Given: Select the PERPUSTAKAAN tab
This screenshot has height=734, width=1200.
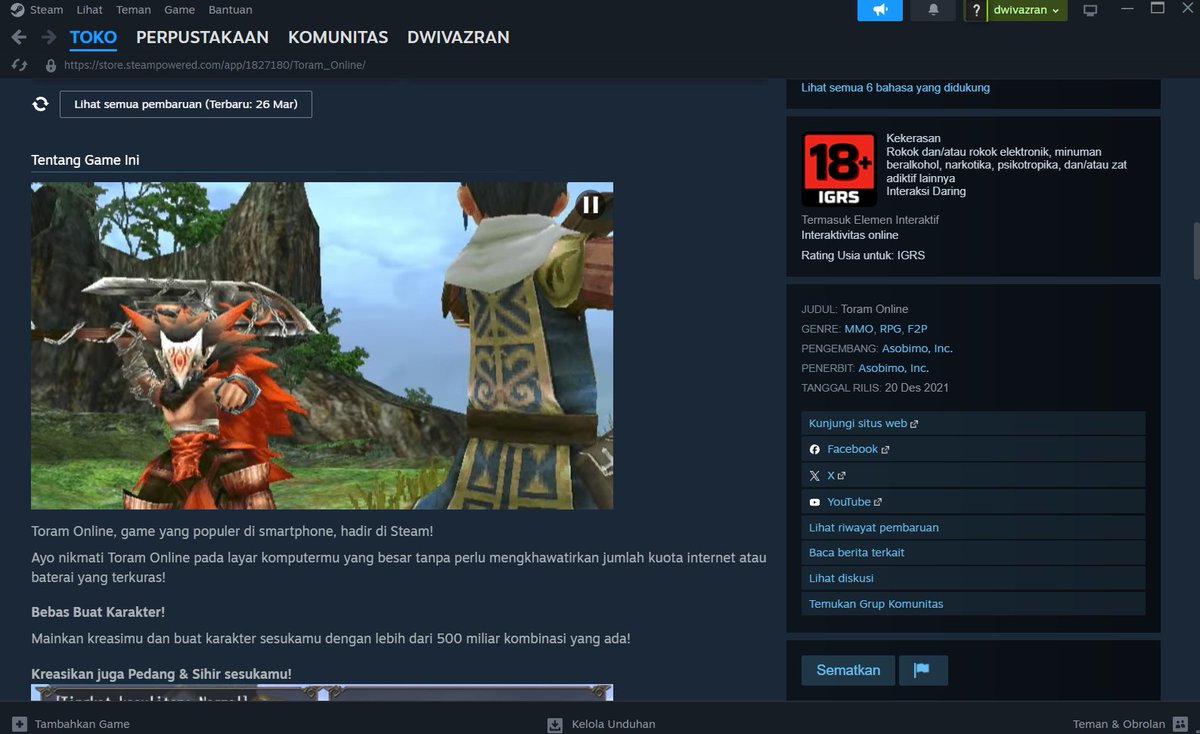Looking at the screenshot, I should pos(202,37).
